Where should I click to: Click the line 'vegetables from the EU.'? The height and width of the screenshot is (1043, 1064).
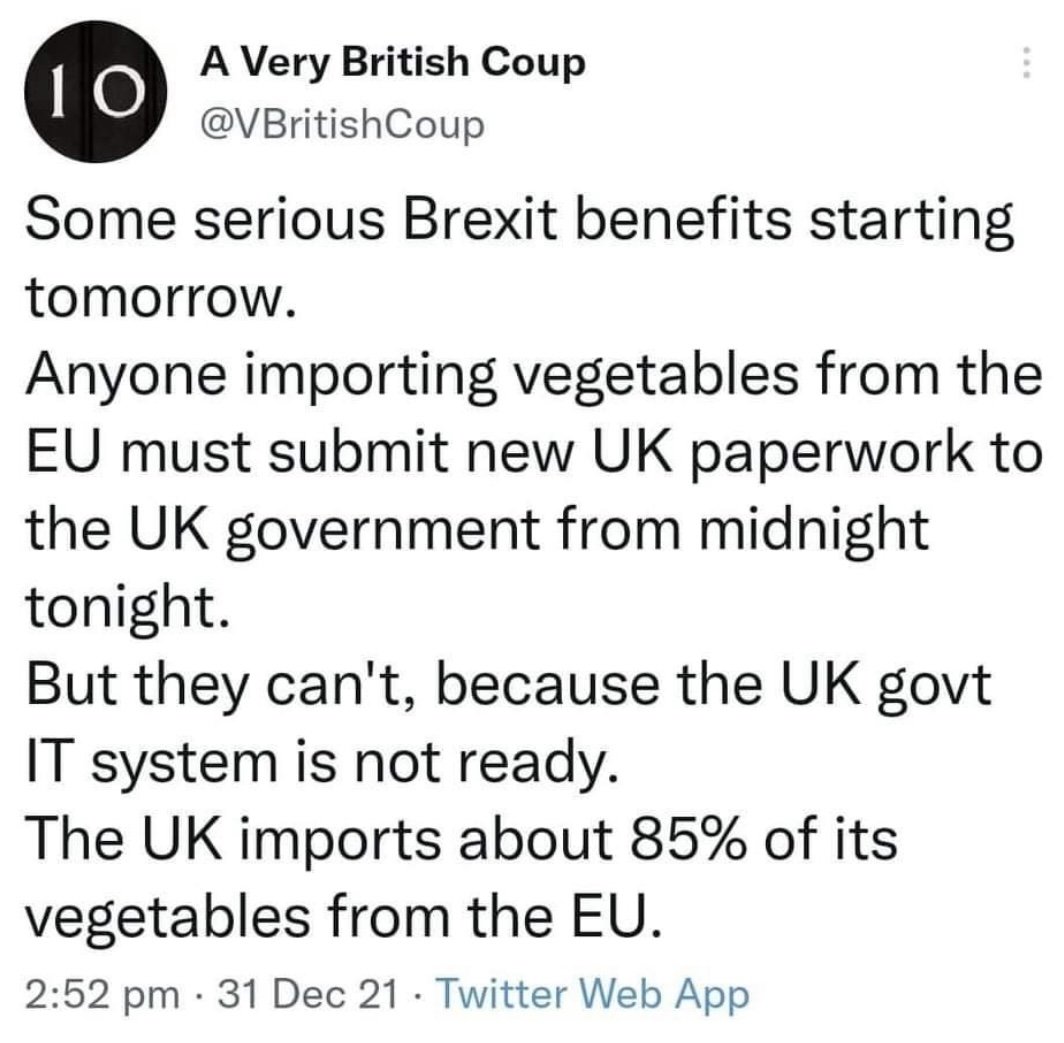pos(343,917)
